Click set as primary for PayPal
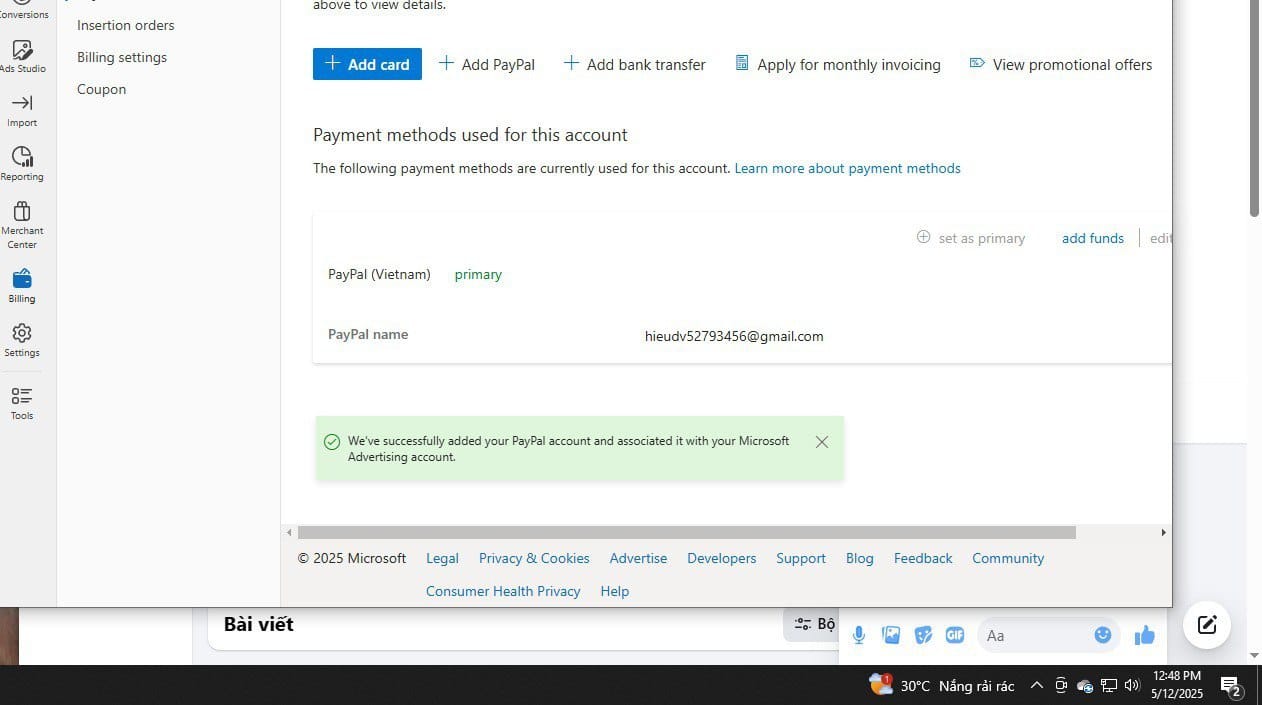The image size is (1262, 705). click(x=971, y=238)
